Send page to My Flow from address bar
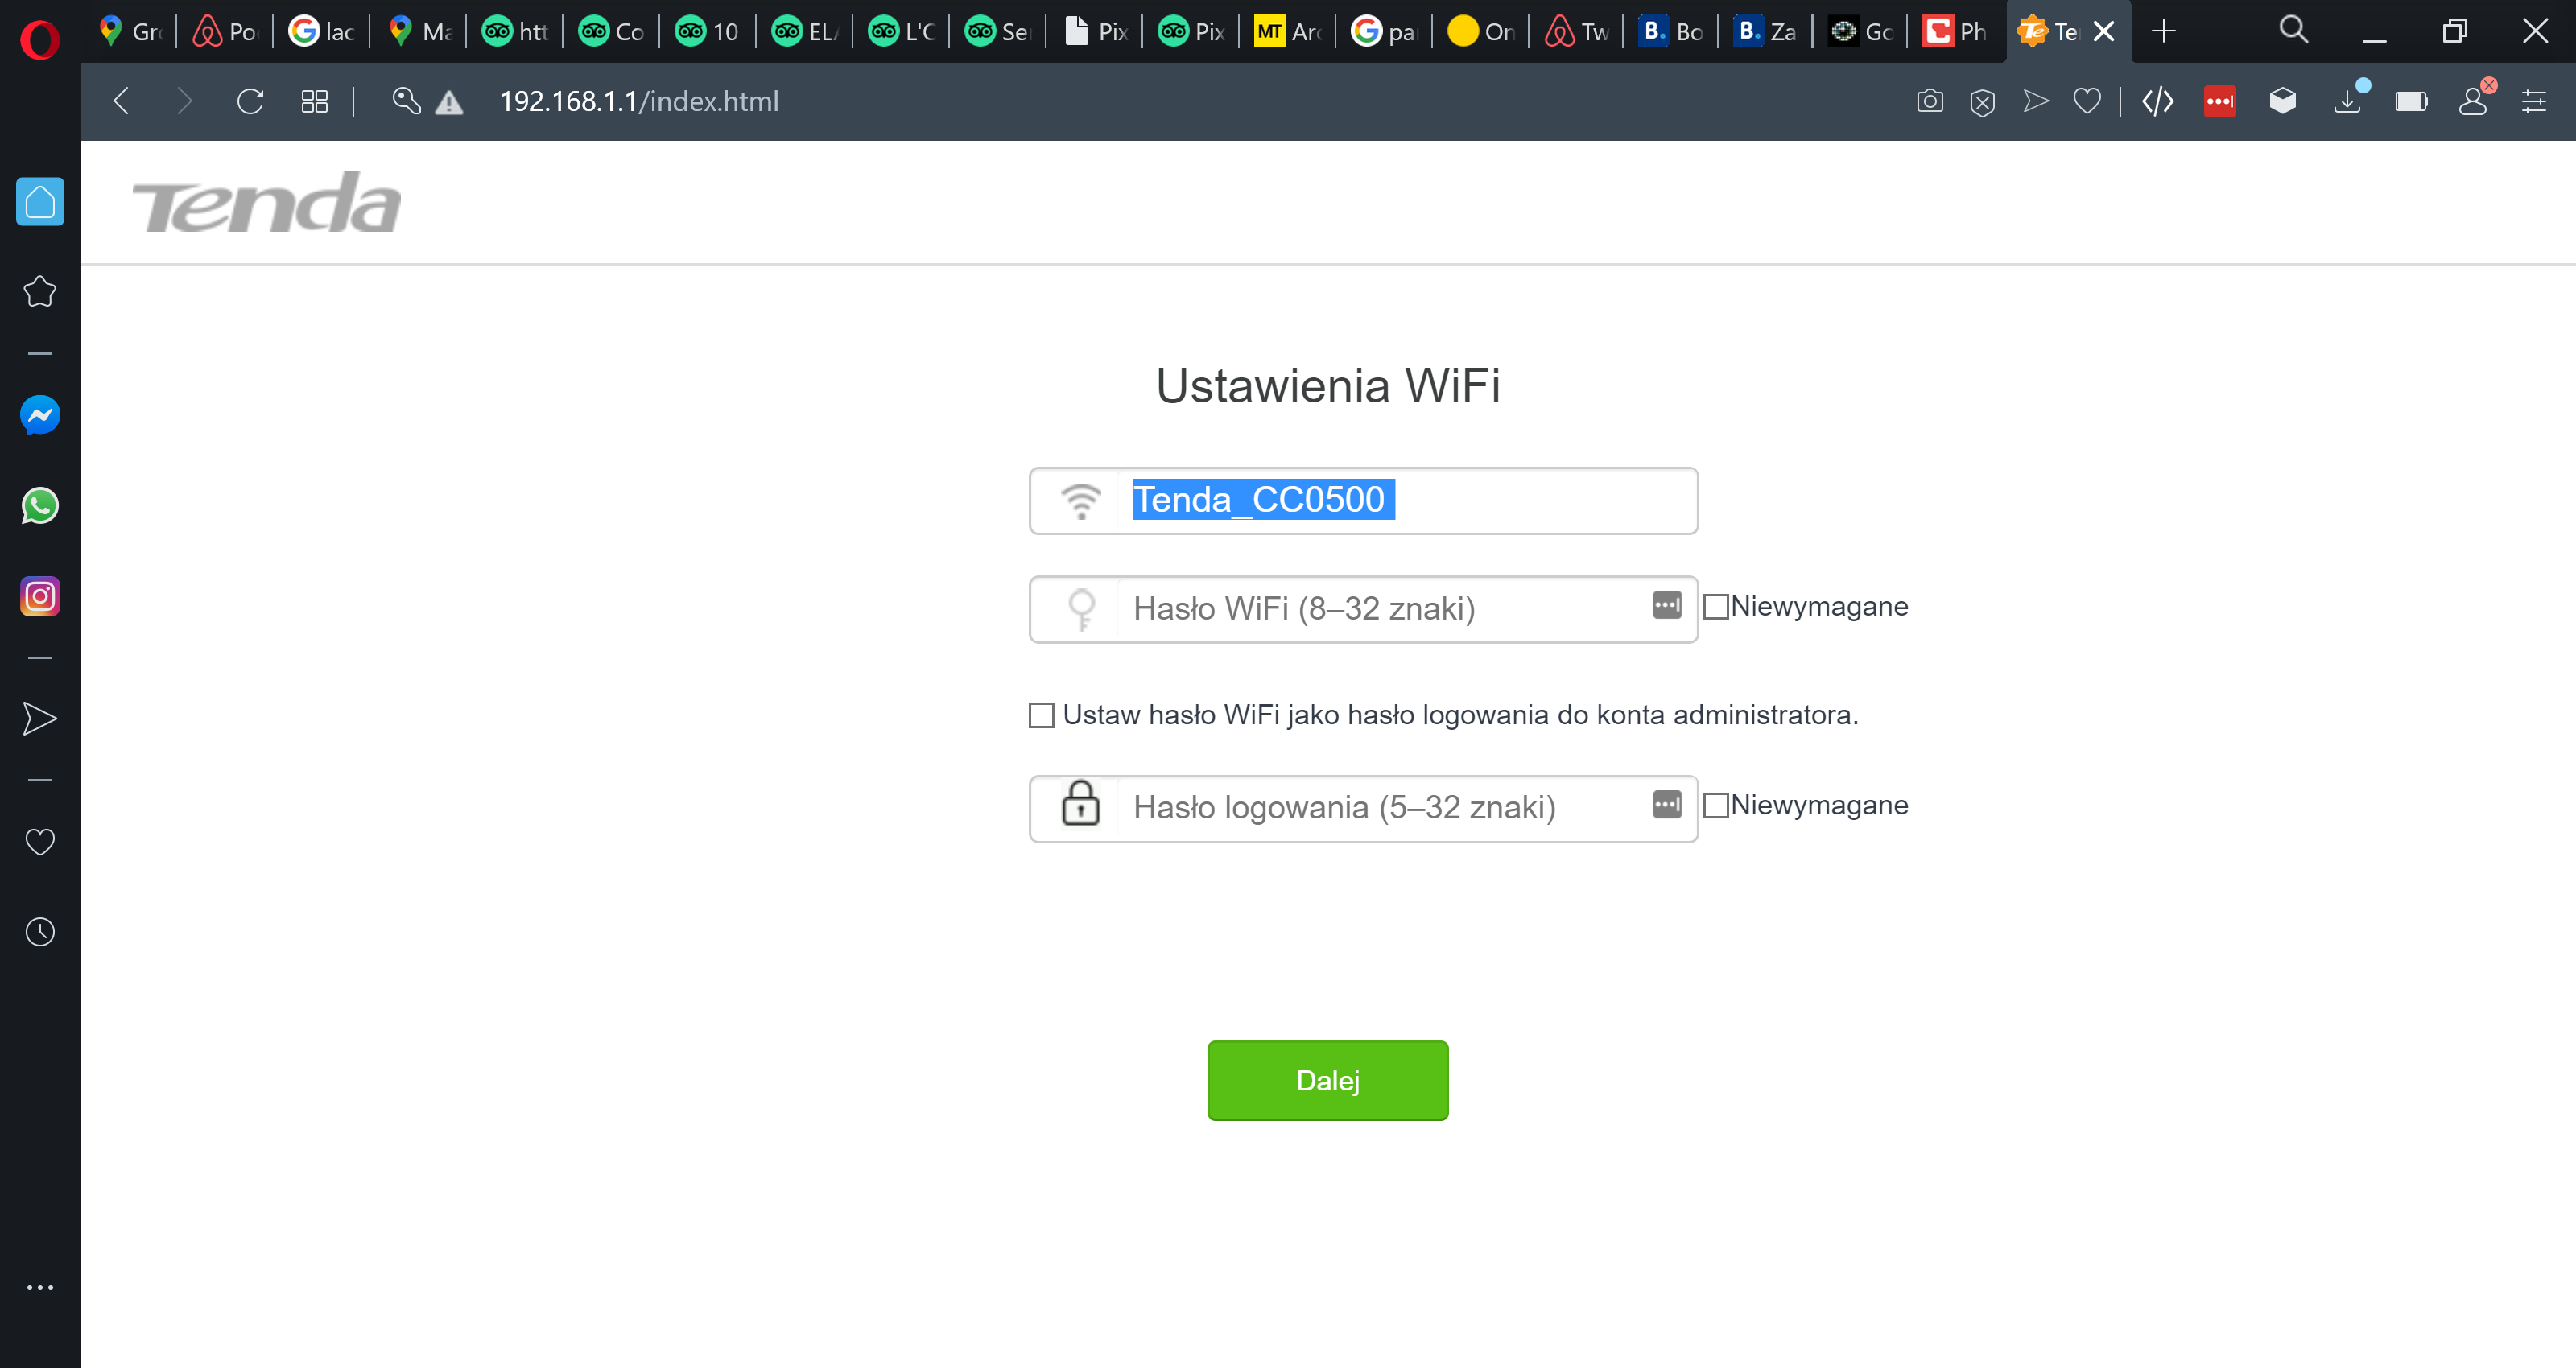 pyautogui.click(x=2036, y=101)
